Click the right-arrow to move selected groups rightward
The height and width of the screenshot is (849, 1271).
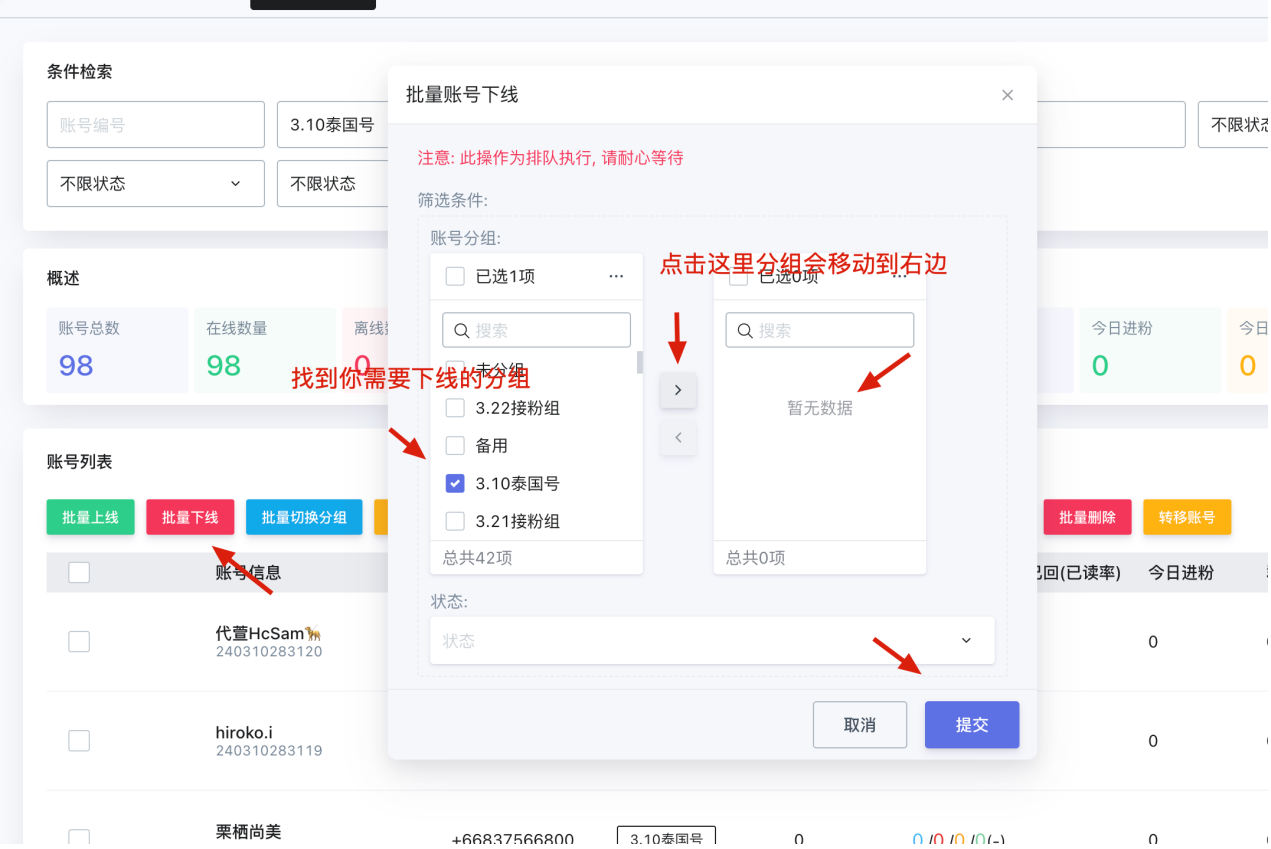click(678, 390)
